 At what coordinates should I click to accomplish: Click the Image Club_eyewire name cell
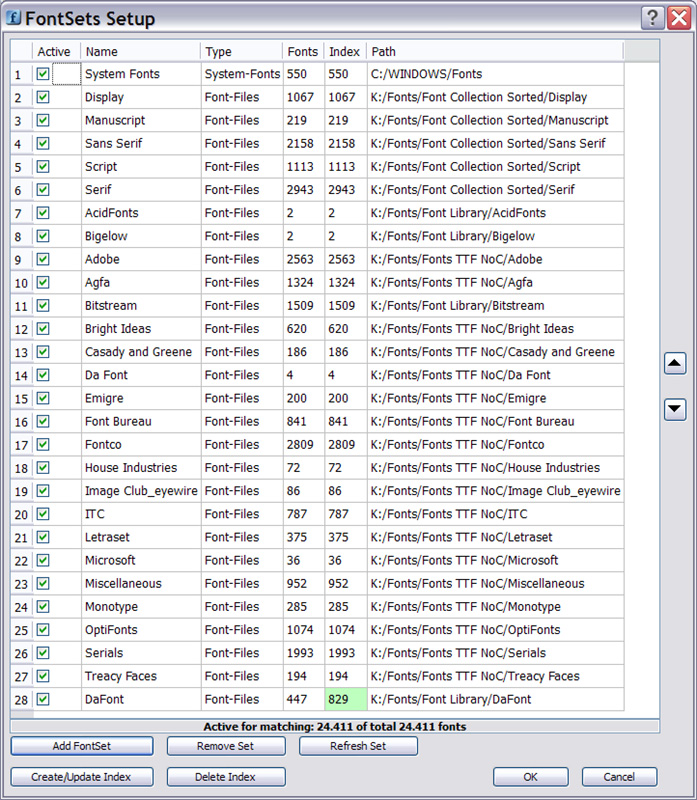coord(141,491)
